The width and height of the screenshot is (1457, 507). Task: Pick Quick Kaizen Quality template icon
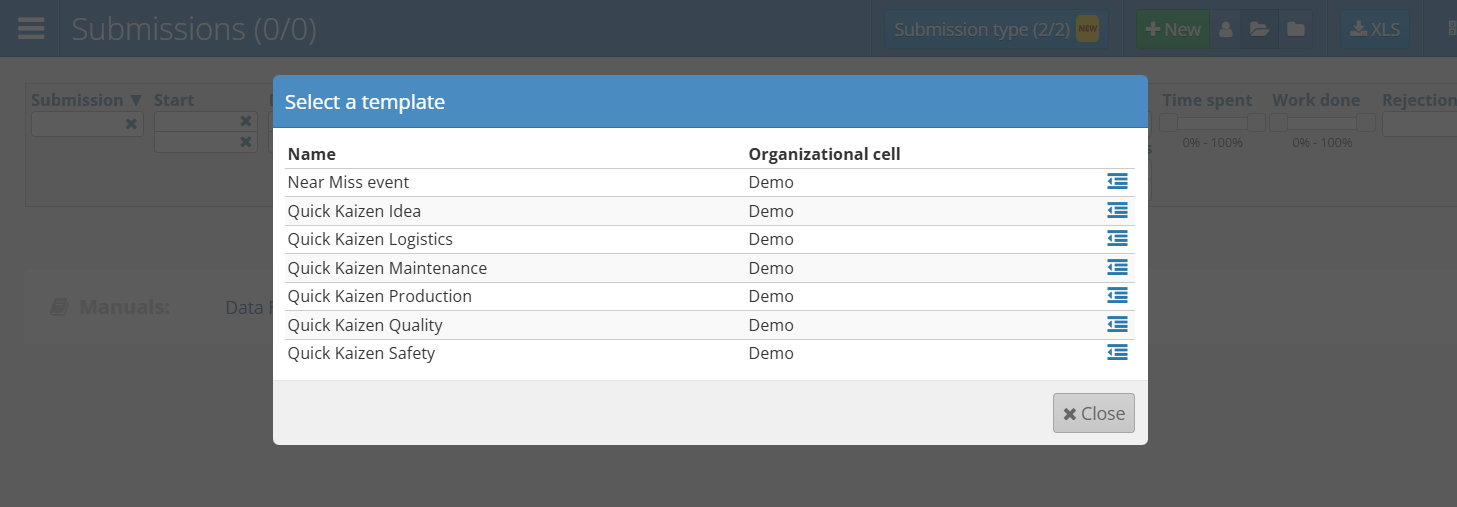point(1117,324)
